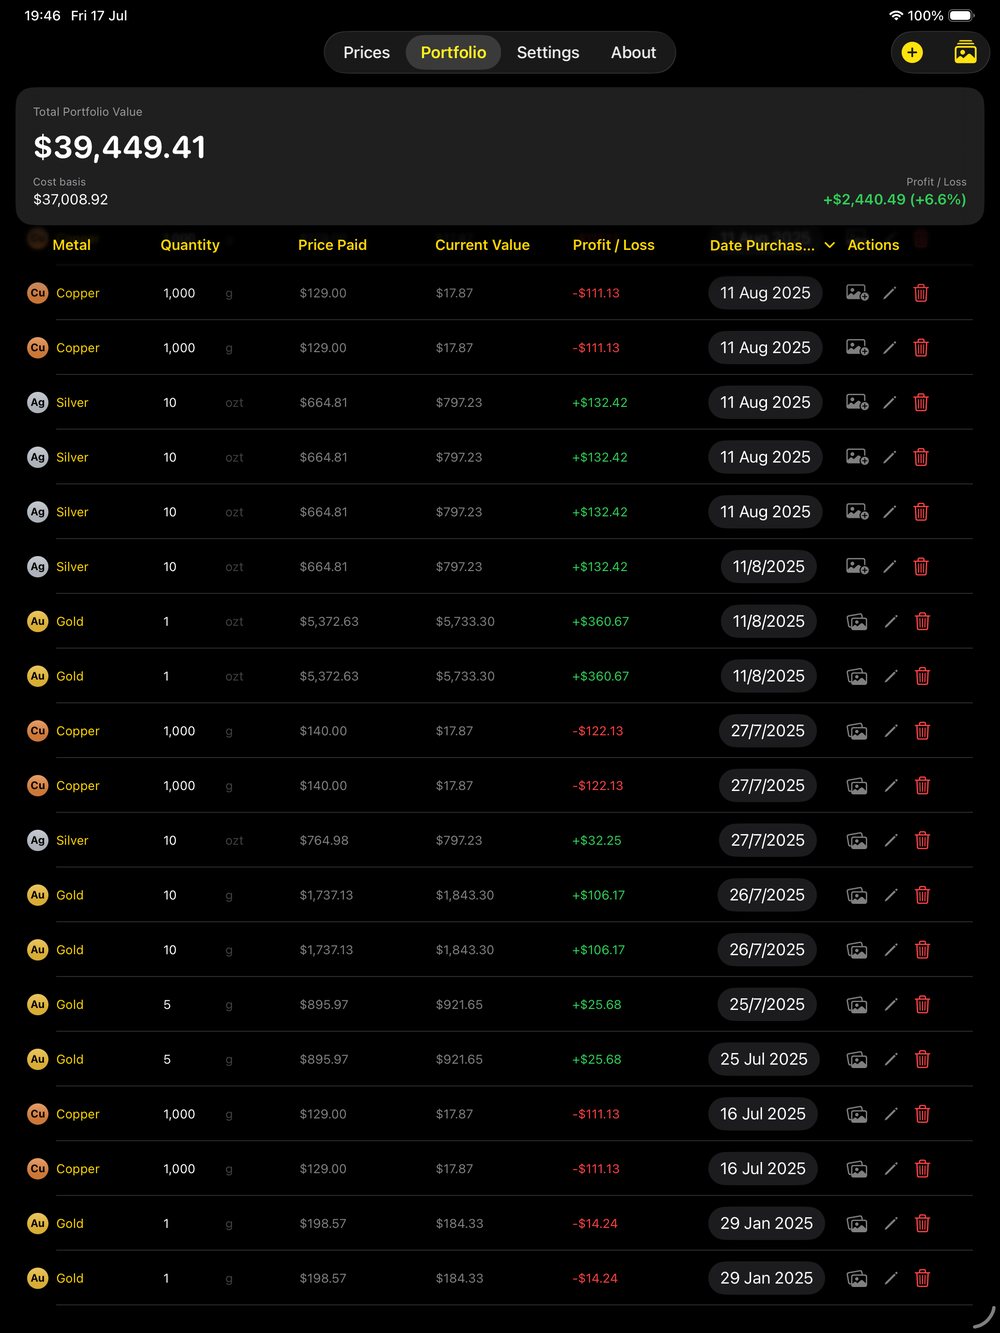Edit the Silver row dated 11/8/2025
The image size is (1000, 1333).
pos(890,566)
